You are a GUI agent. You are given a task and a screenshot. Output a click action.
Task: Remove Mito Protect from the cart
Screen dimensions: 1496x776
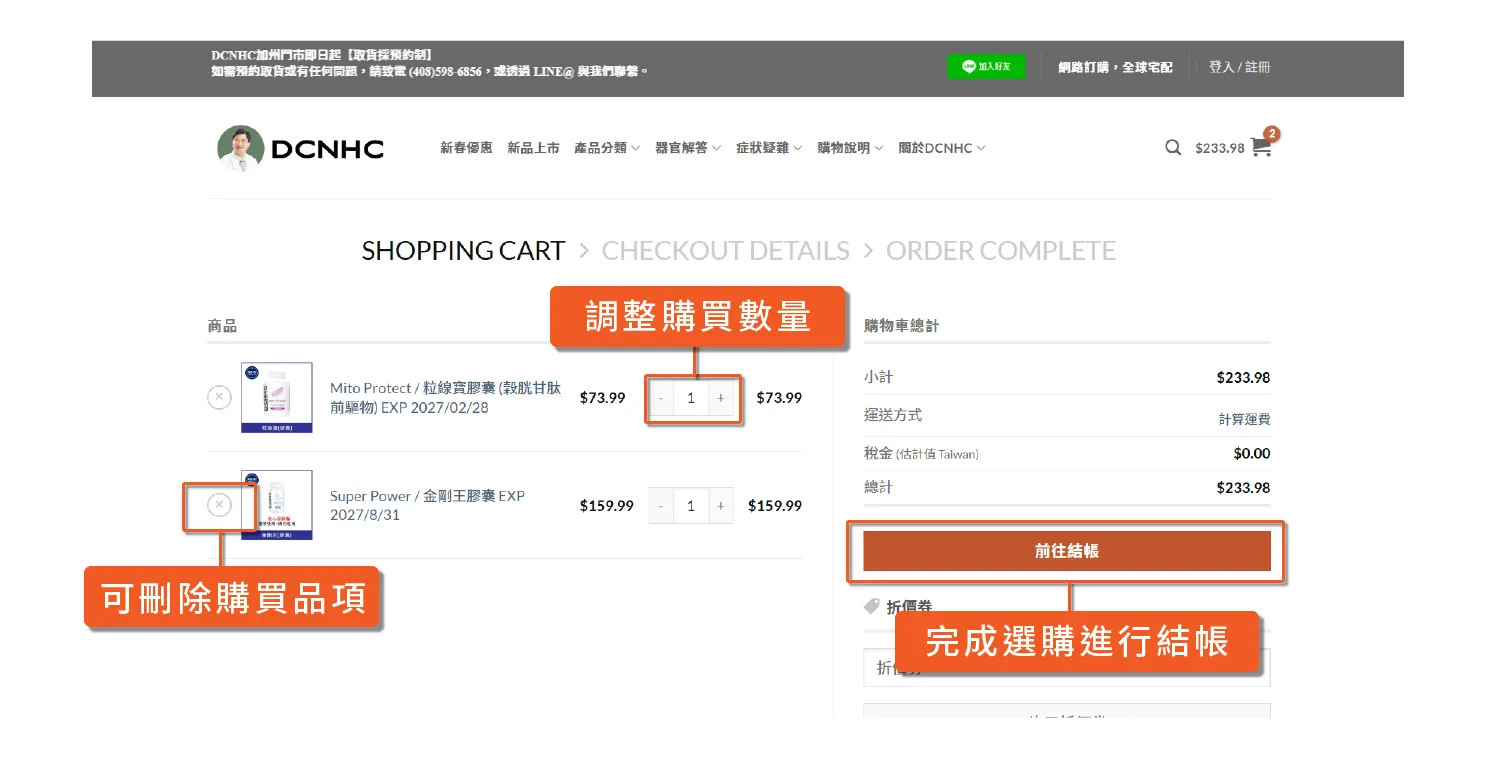(219, 397)
